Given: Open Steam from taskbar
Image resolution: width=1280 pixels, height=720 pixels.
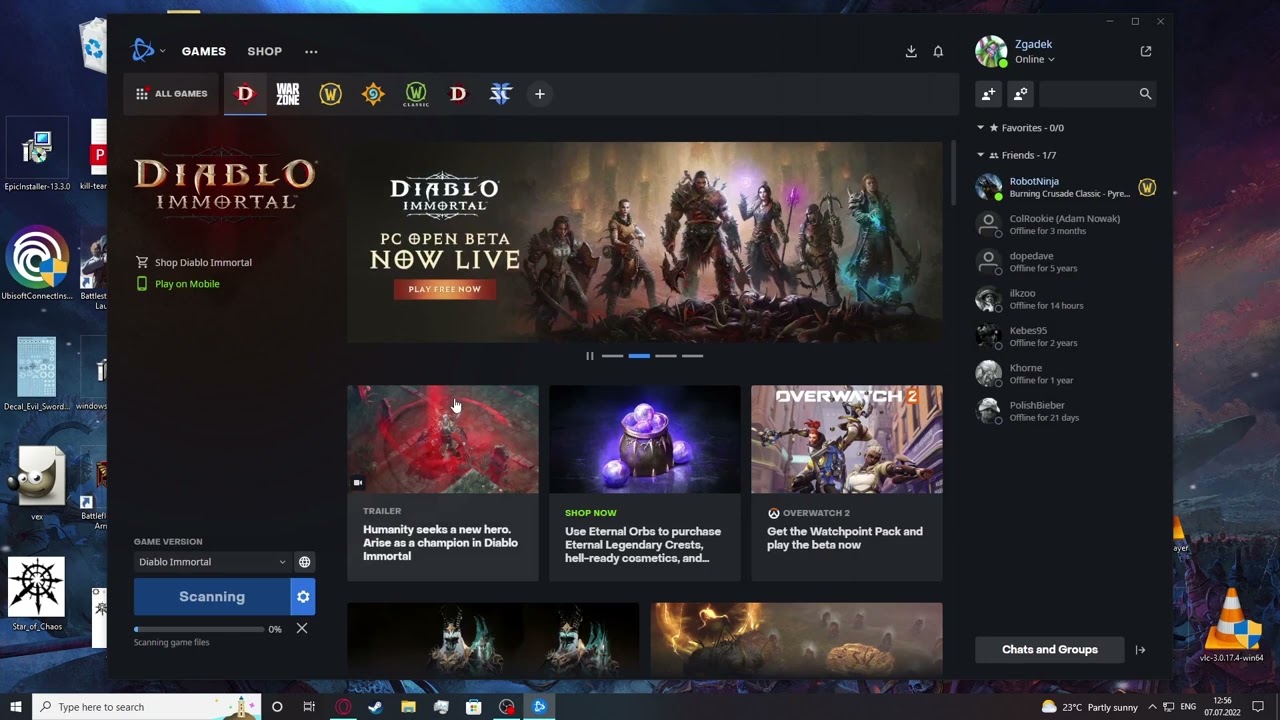Looking at the screenshot, I should [375, 707].
